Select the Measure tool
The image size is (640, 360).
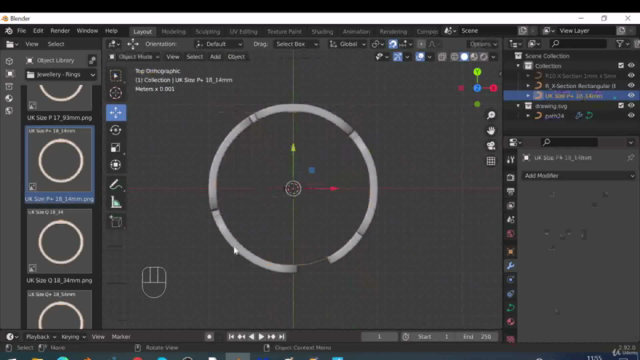(116, 202)
